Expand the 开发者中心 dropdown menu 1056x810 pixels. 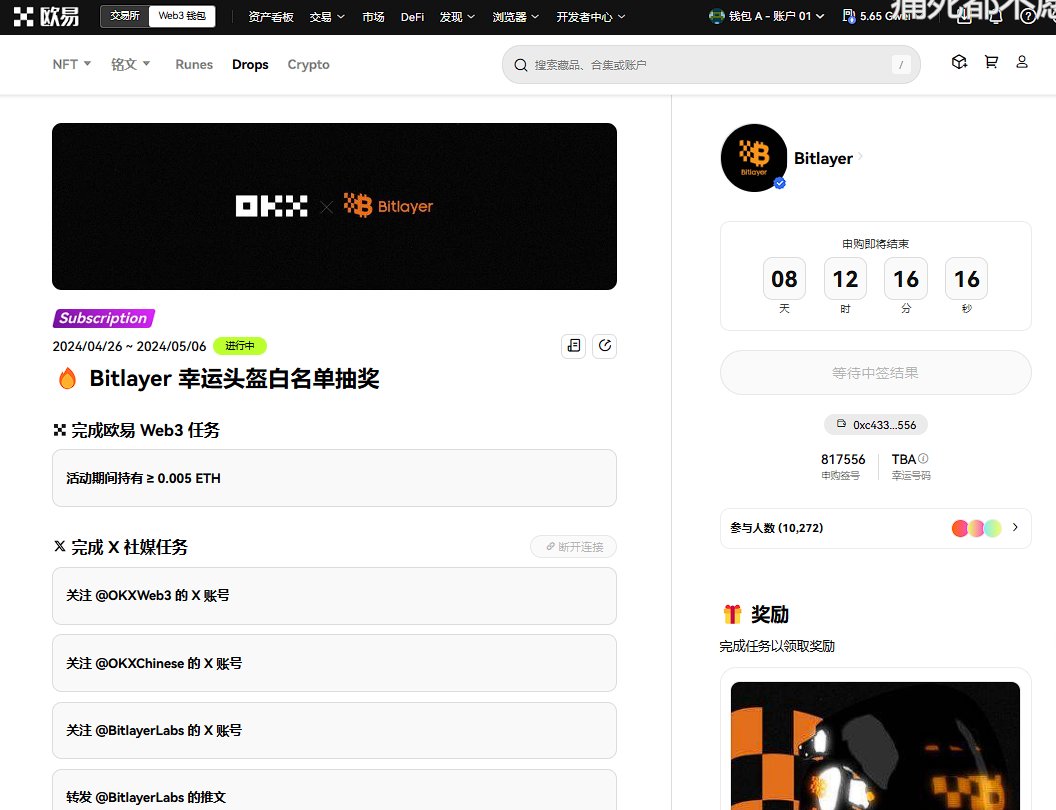coord(591,17)
